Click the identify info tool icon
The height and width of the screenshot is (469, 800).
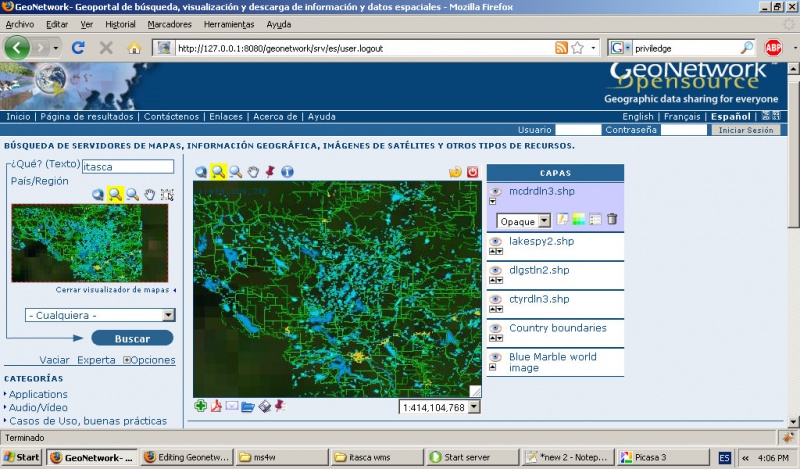(x=288, y=172)
